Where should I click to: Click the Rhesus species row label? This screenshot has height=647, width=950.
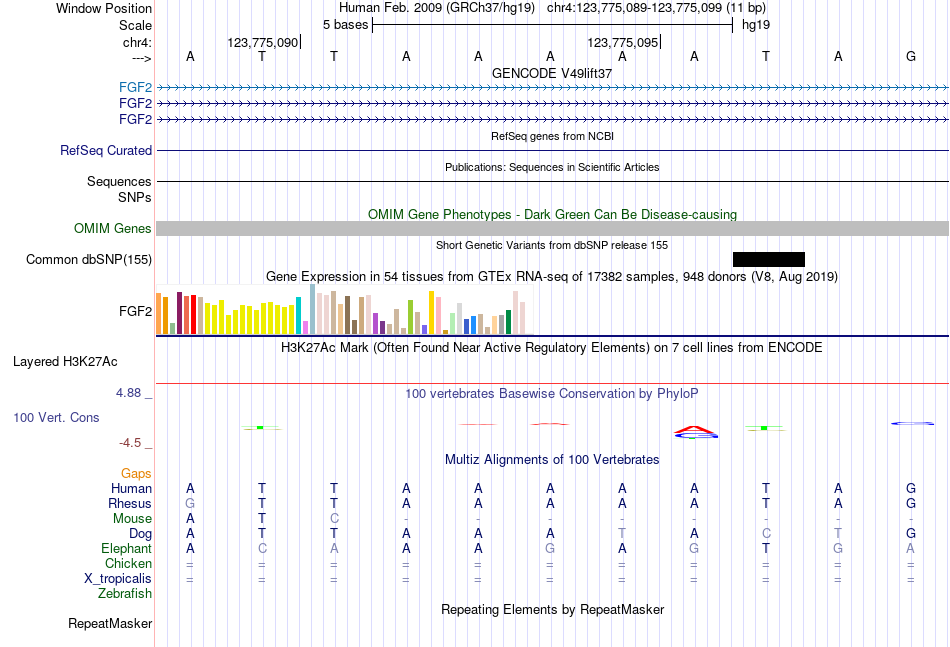coord(130,503)
